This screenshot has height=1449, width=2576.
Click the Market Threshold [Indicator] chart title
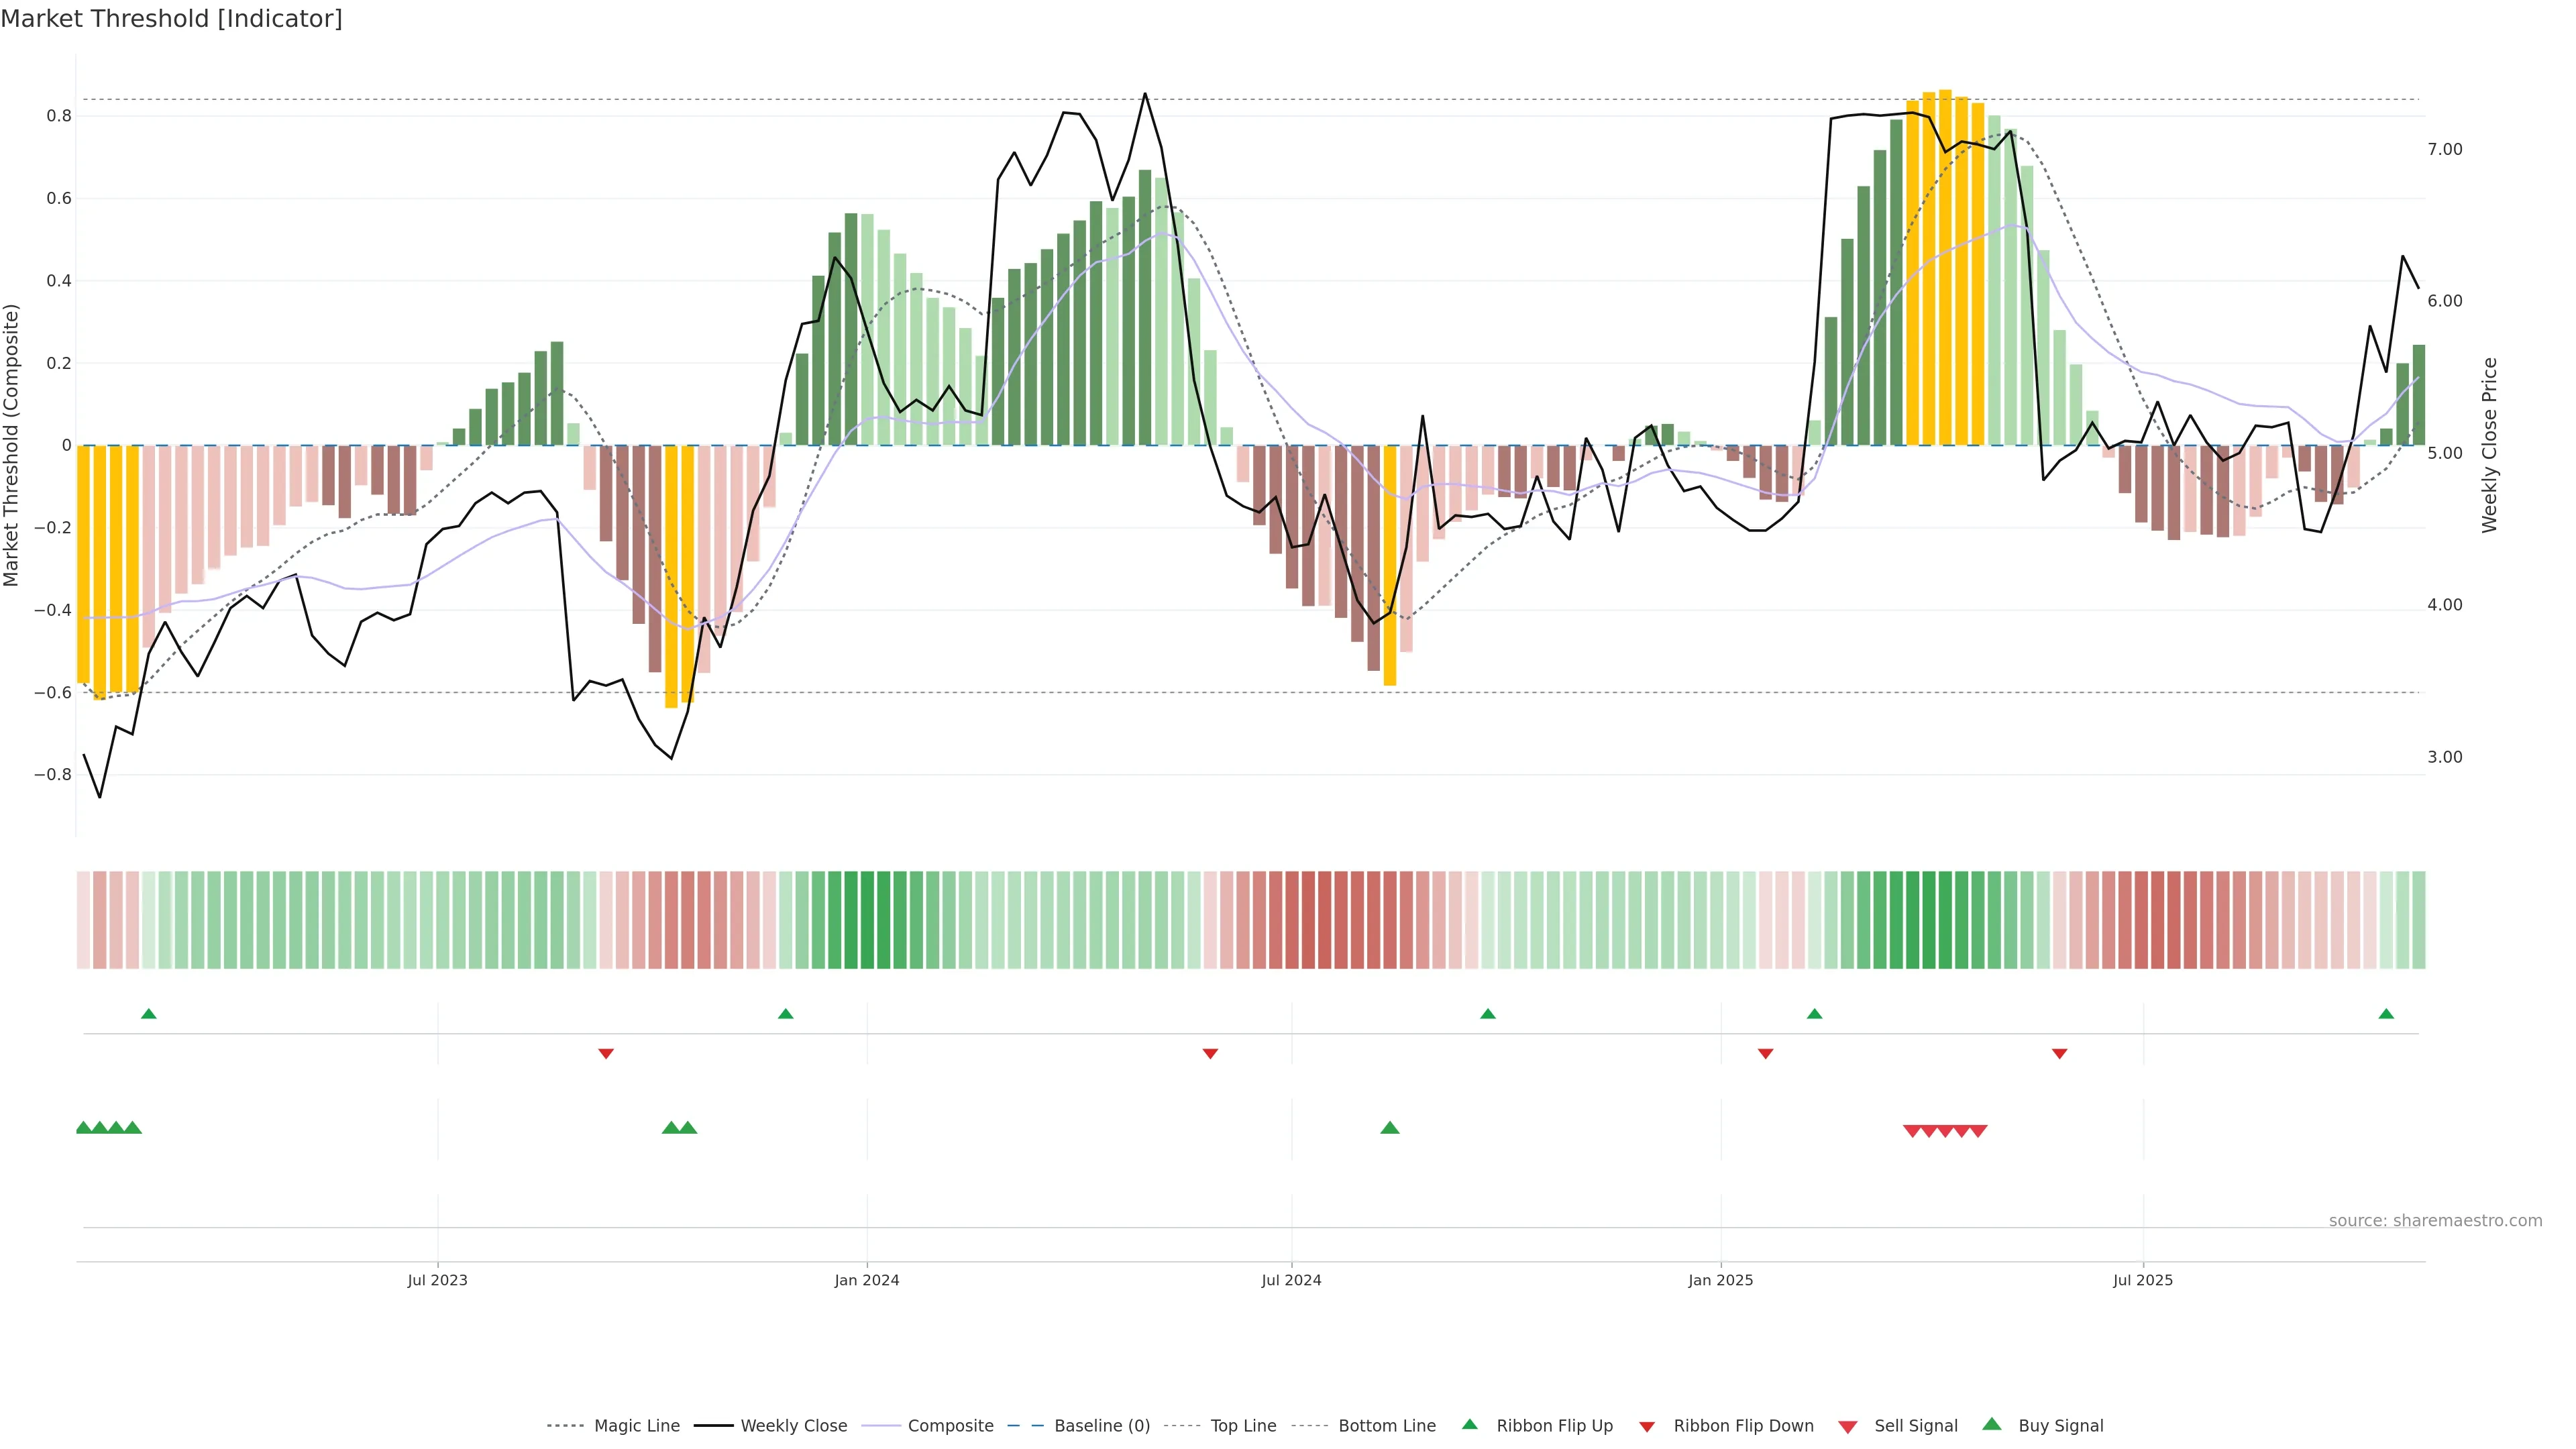coord(171,19)
